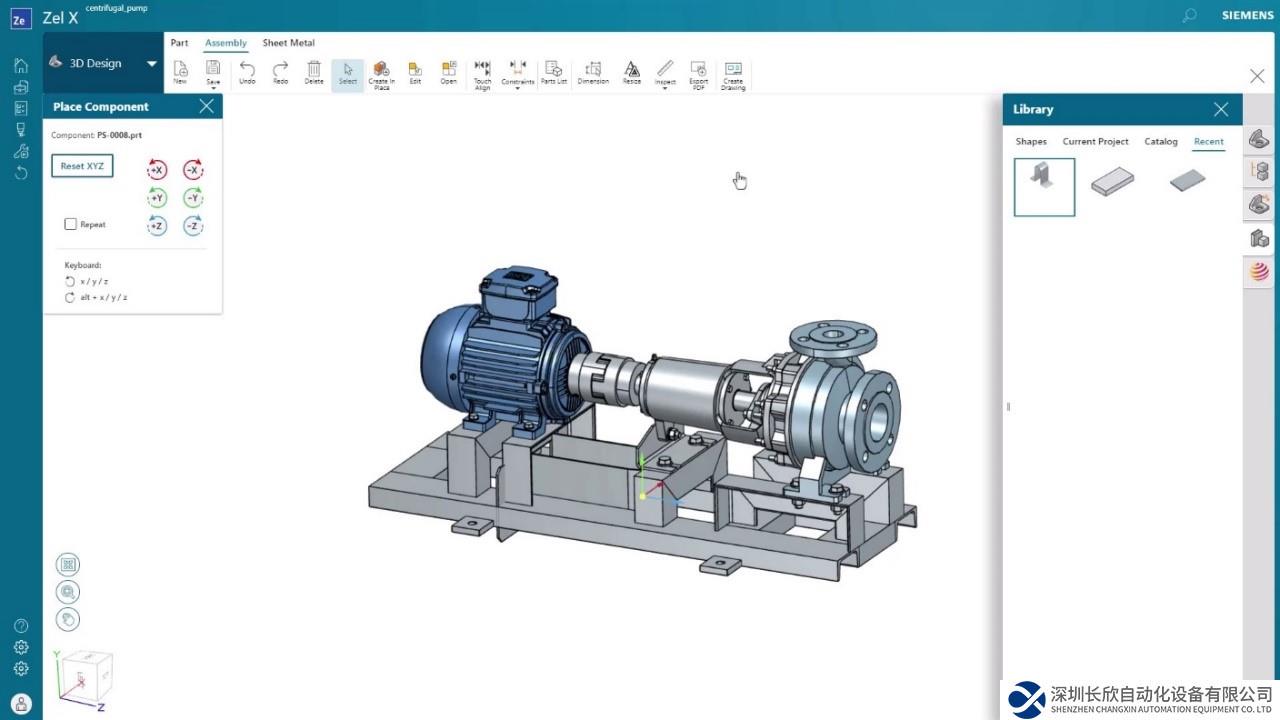The image size is (1280, 720).
Task: Switch to the Sheet Metal tab
Action: click(x=288, y=43)
